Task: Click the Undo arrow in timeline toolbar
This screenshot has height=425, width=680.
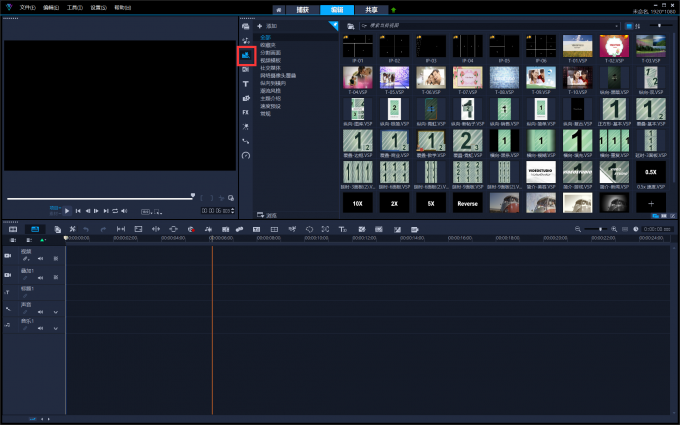Action: point(86,229)
